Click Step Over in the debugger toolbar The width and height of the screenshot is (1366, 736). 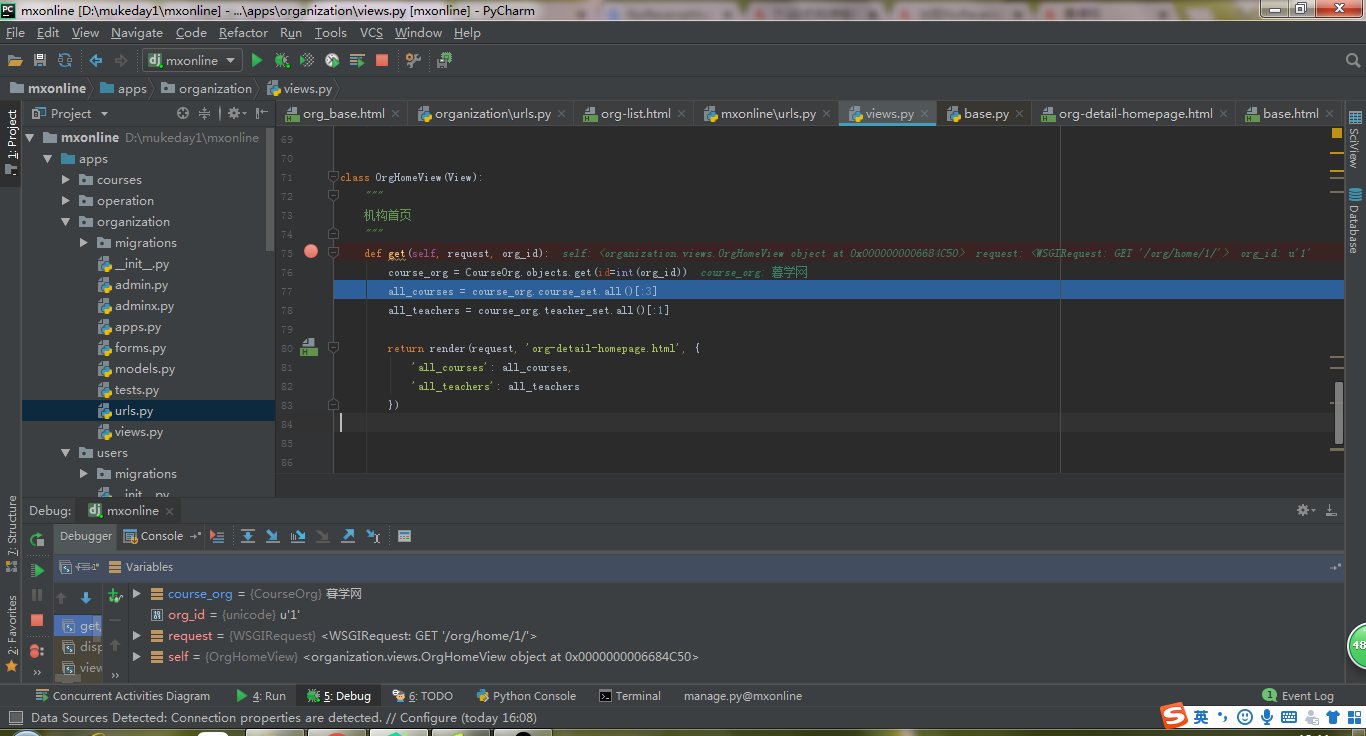(248, 537)
